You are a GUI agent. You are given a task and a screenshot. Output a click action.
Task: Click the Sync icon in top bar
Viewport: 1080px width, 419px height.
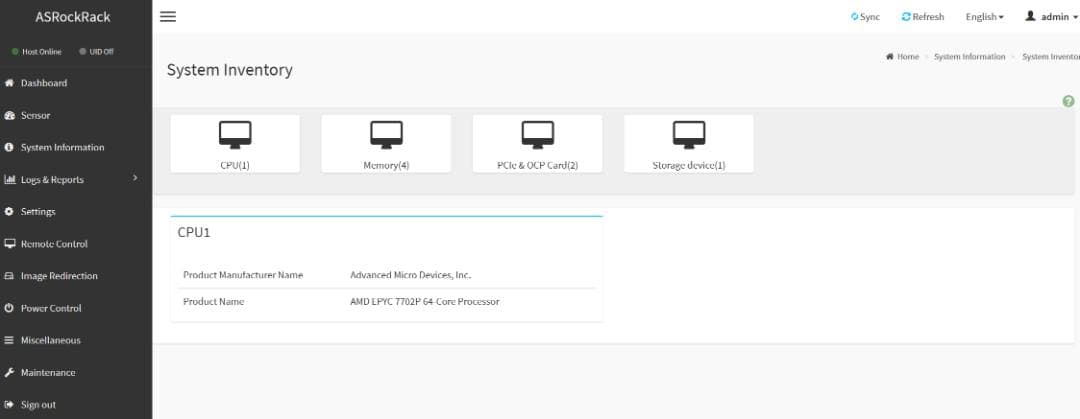click(855, 17)
